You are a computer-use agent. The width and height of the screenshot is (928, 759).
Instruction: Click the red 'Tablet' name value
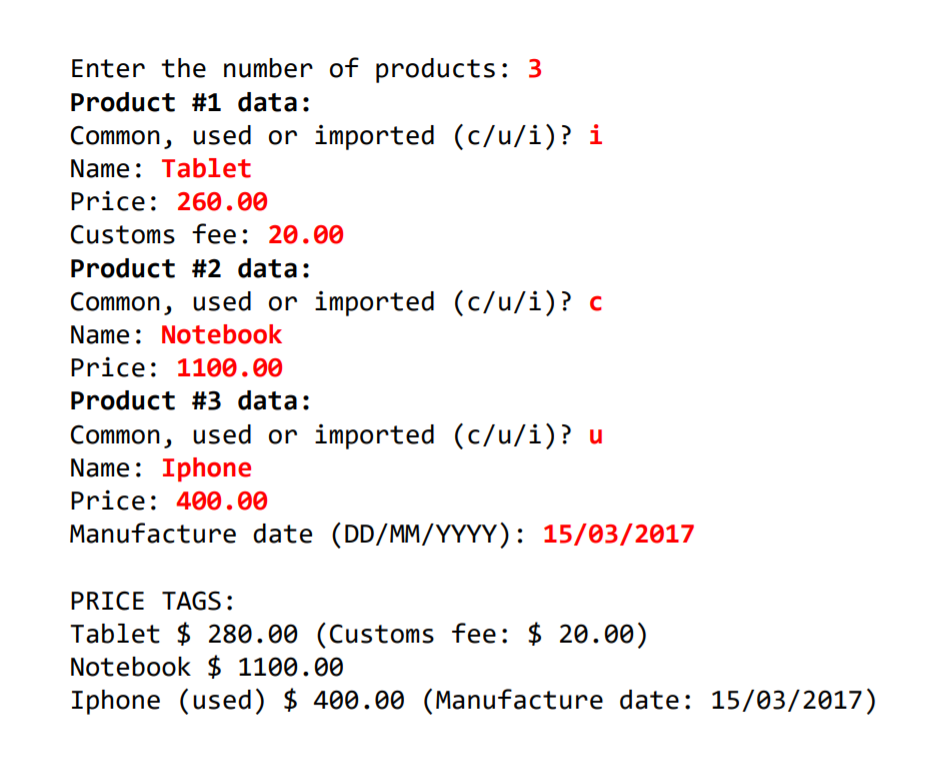207,169
